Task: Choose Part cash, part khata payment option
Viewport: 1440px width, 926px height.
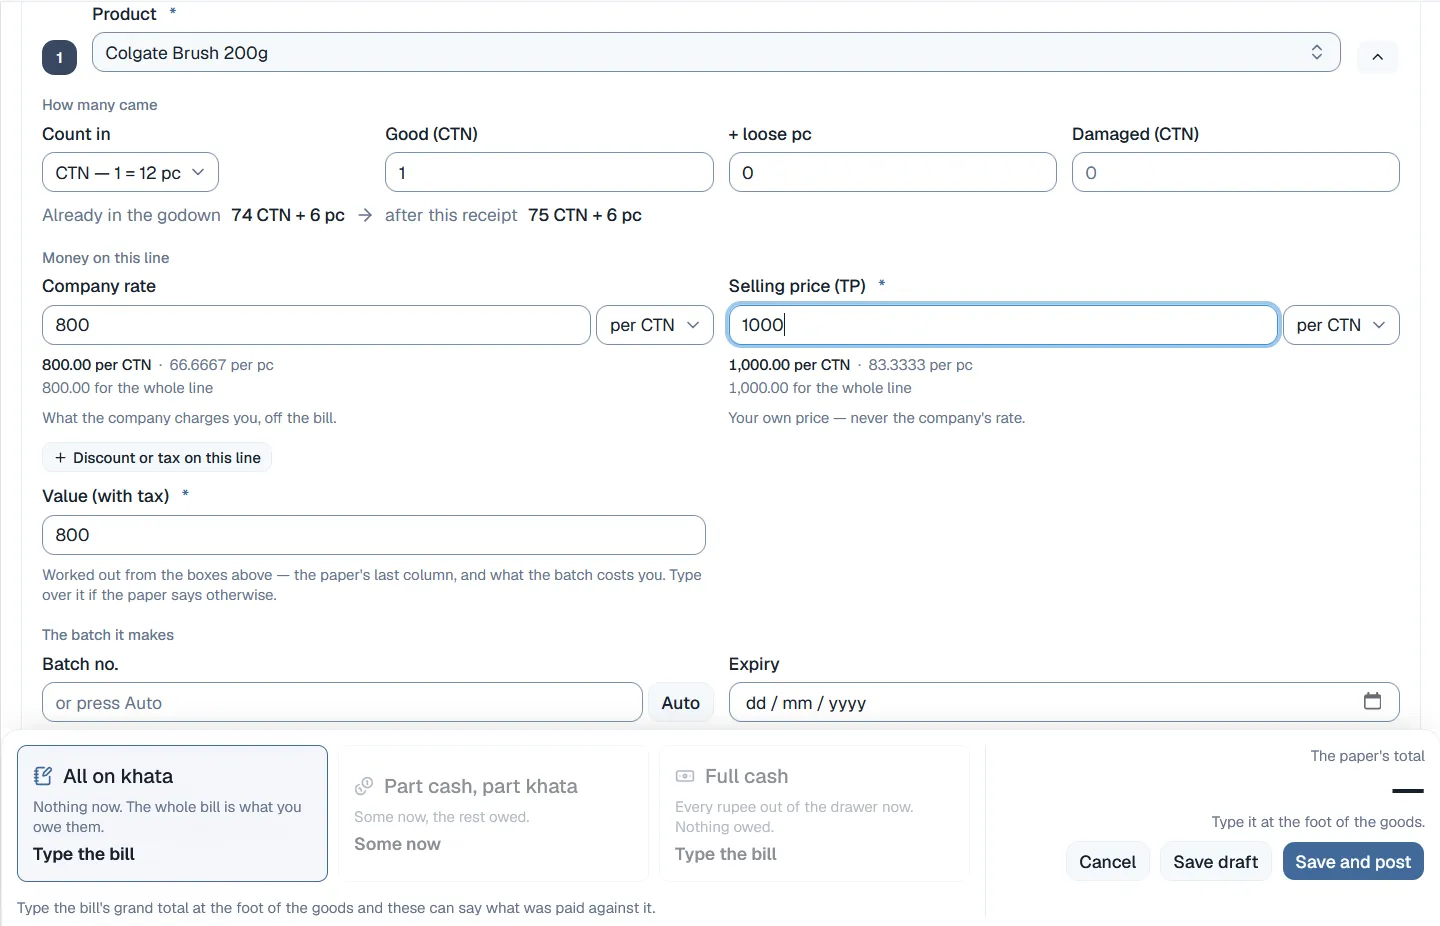Action: point(493,813)
